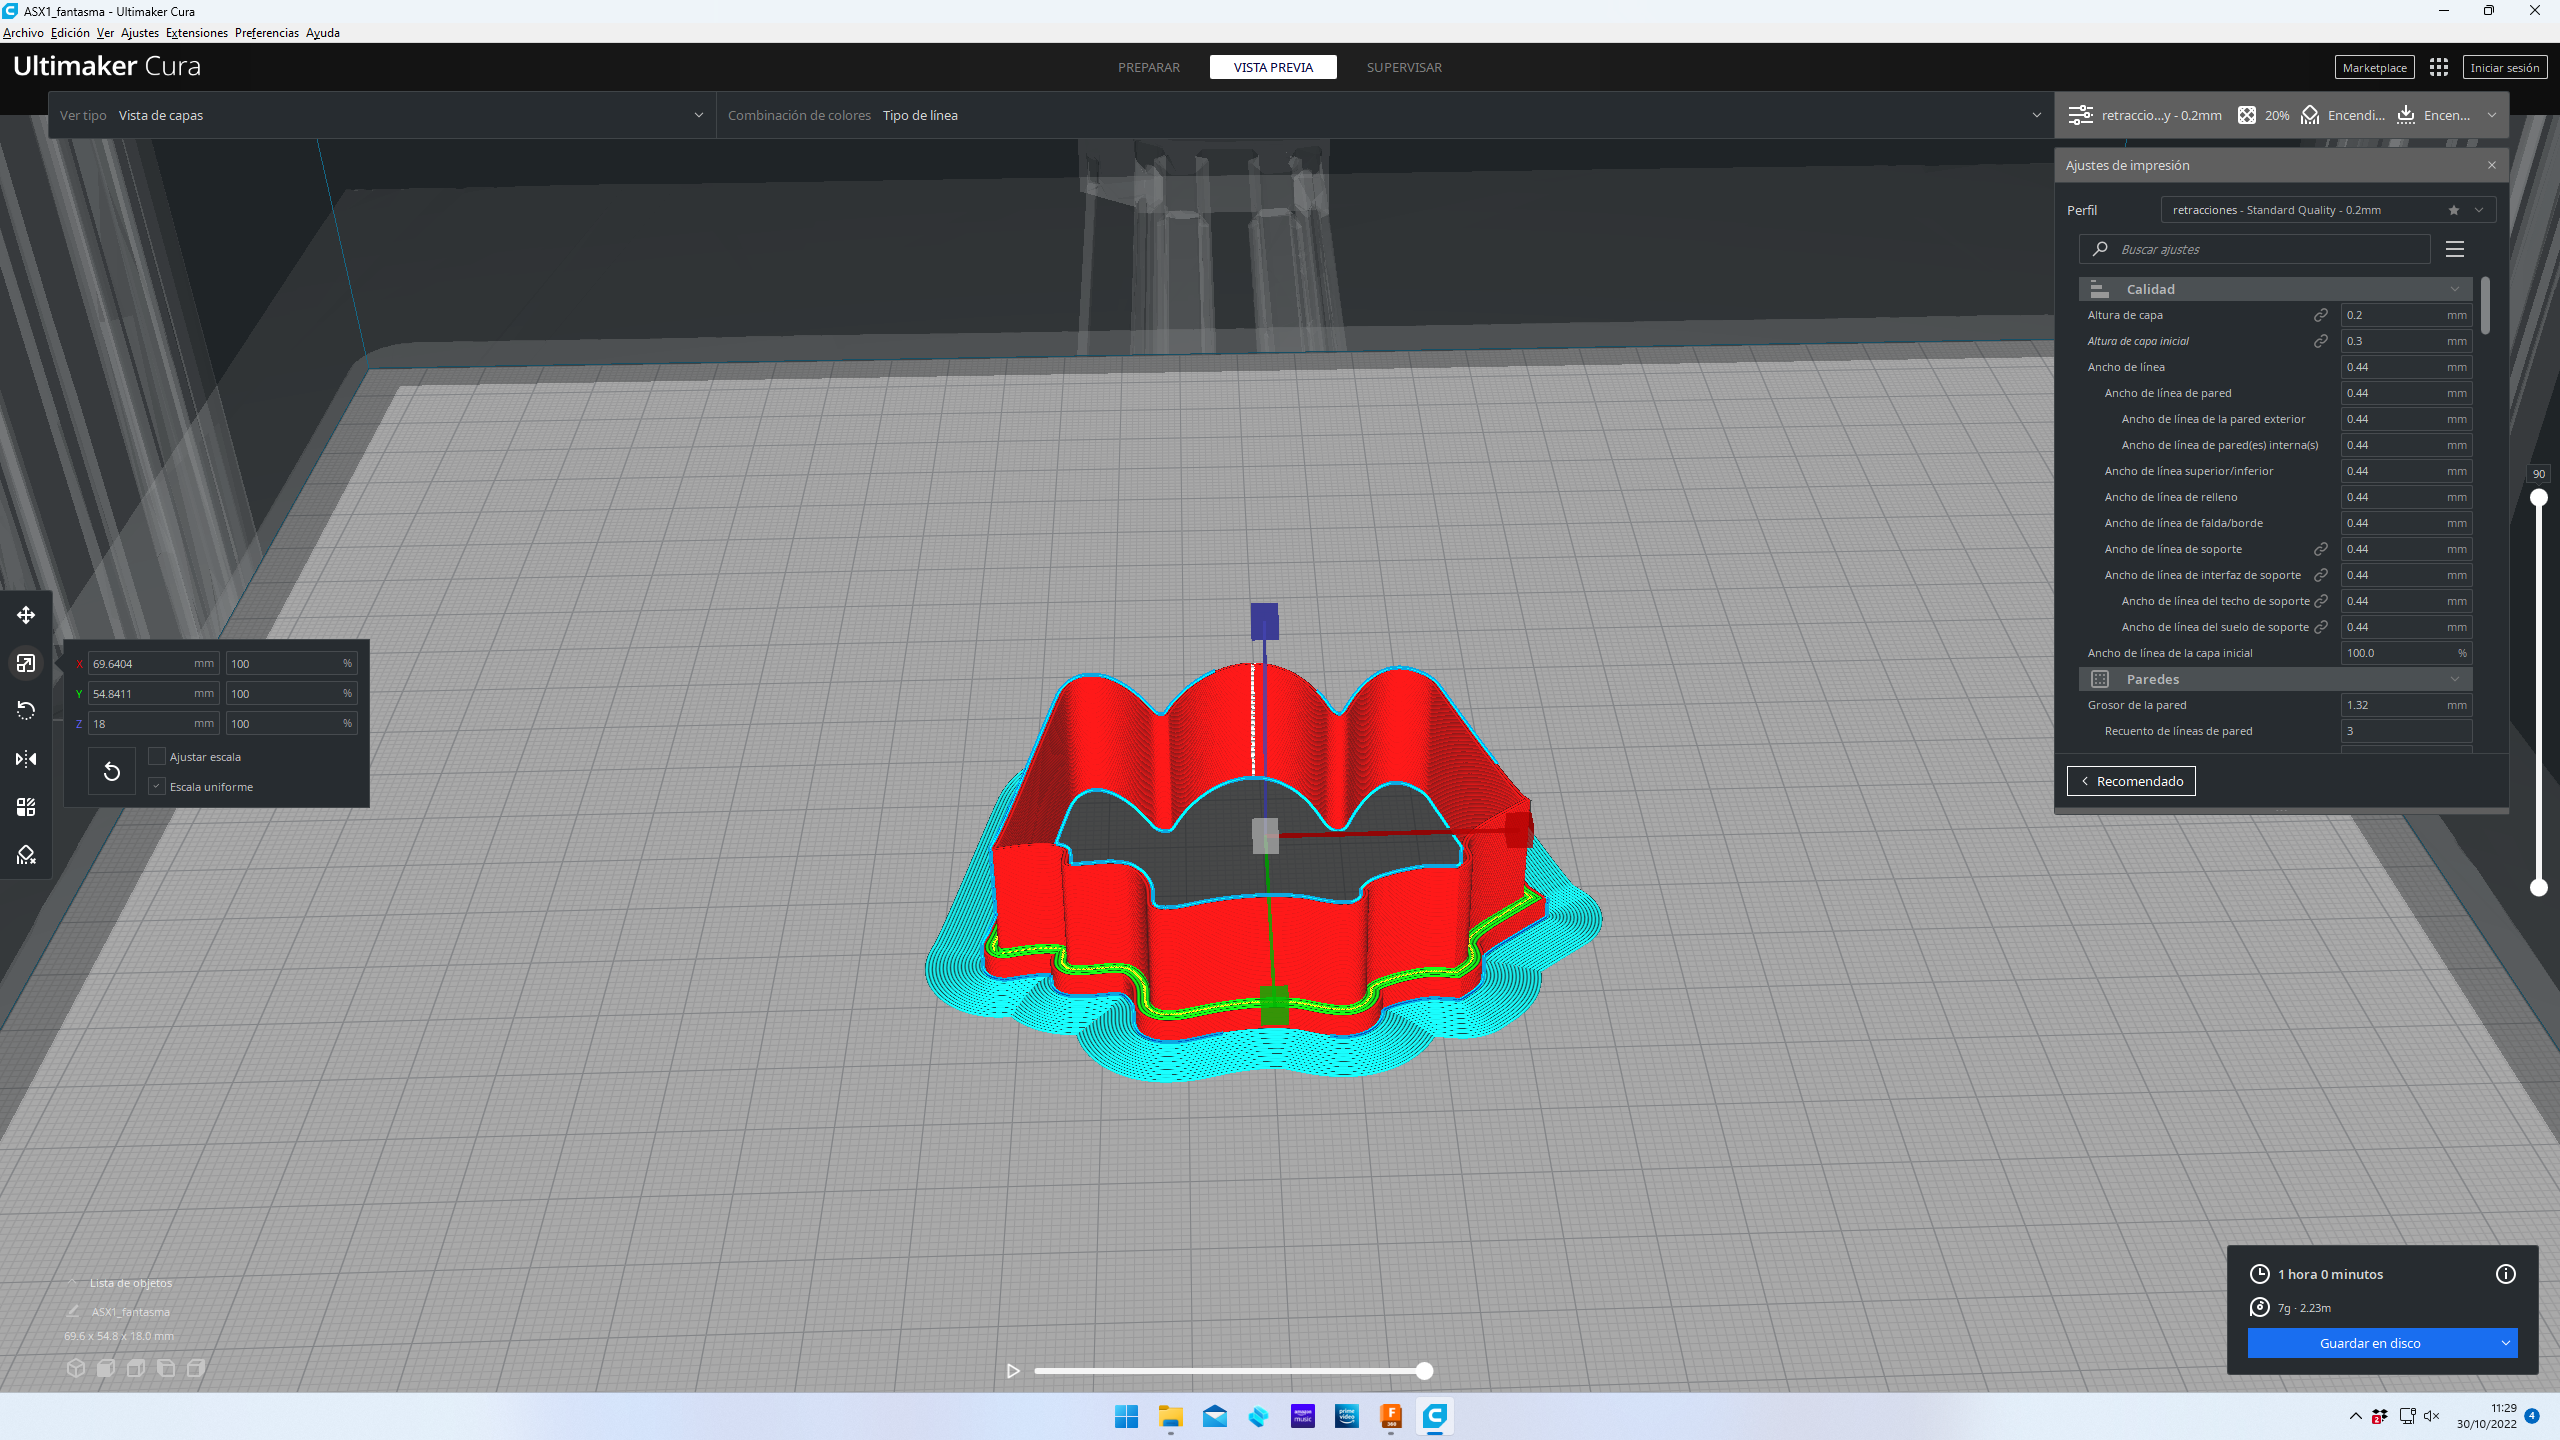The image size is (2560, 1440).
Task: Select the Support Blocker tool
Action: (26, 855)
